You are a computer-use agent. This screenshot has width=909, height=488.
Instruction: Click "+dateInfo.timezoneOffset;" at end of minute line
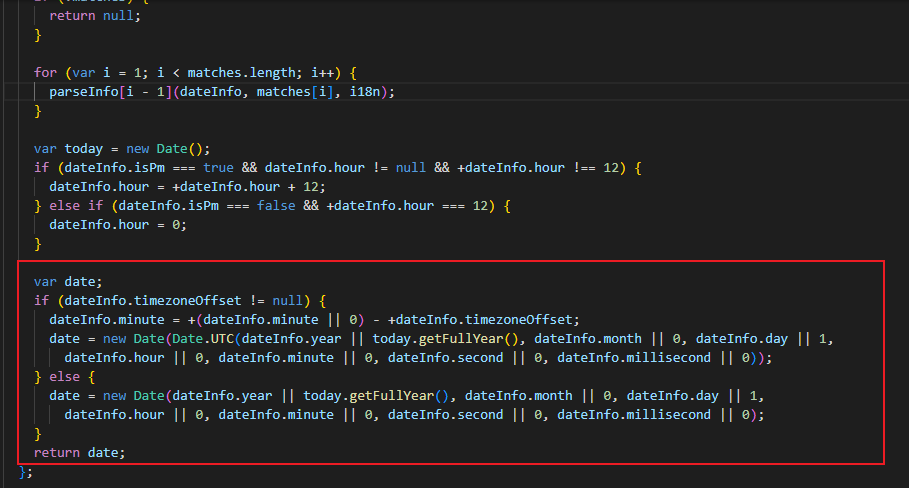coord(483,320)
